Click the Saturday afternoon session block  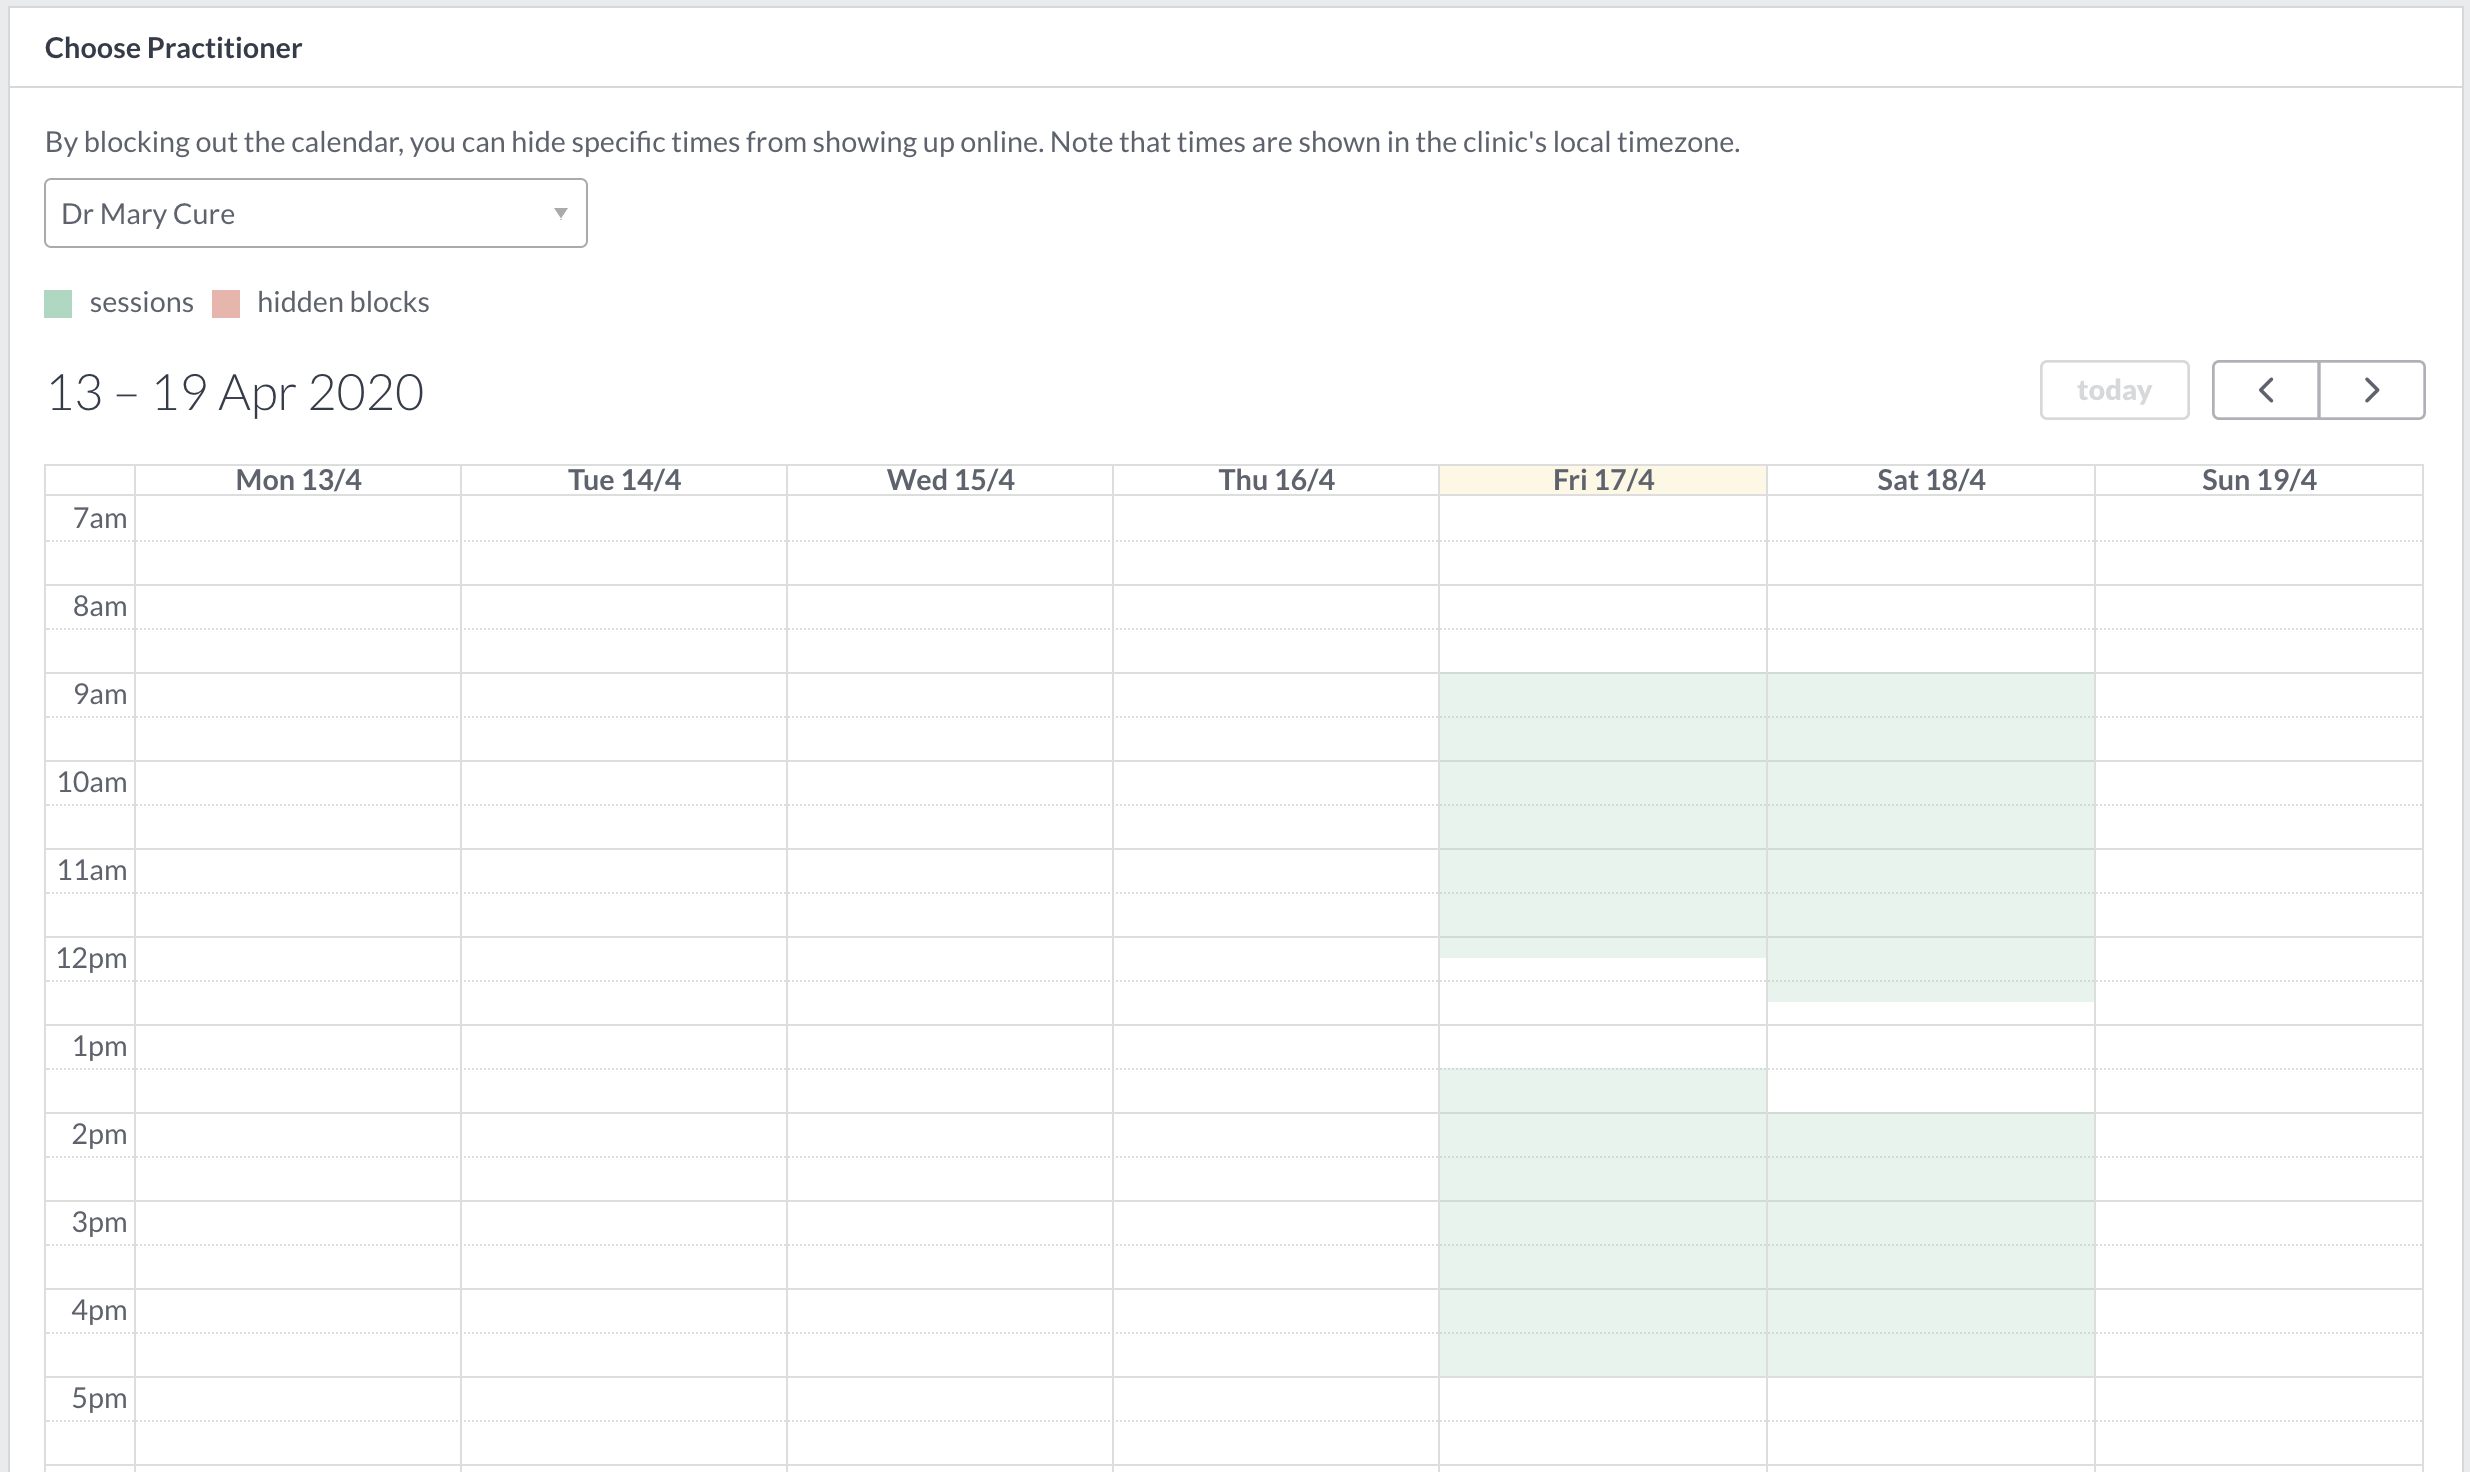pyautogui.click(x=1931, y=1245)
